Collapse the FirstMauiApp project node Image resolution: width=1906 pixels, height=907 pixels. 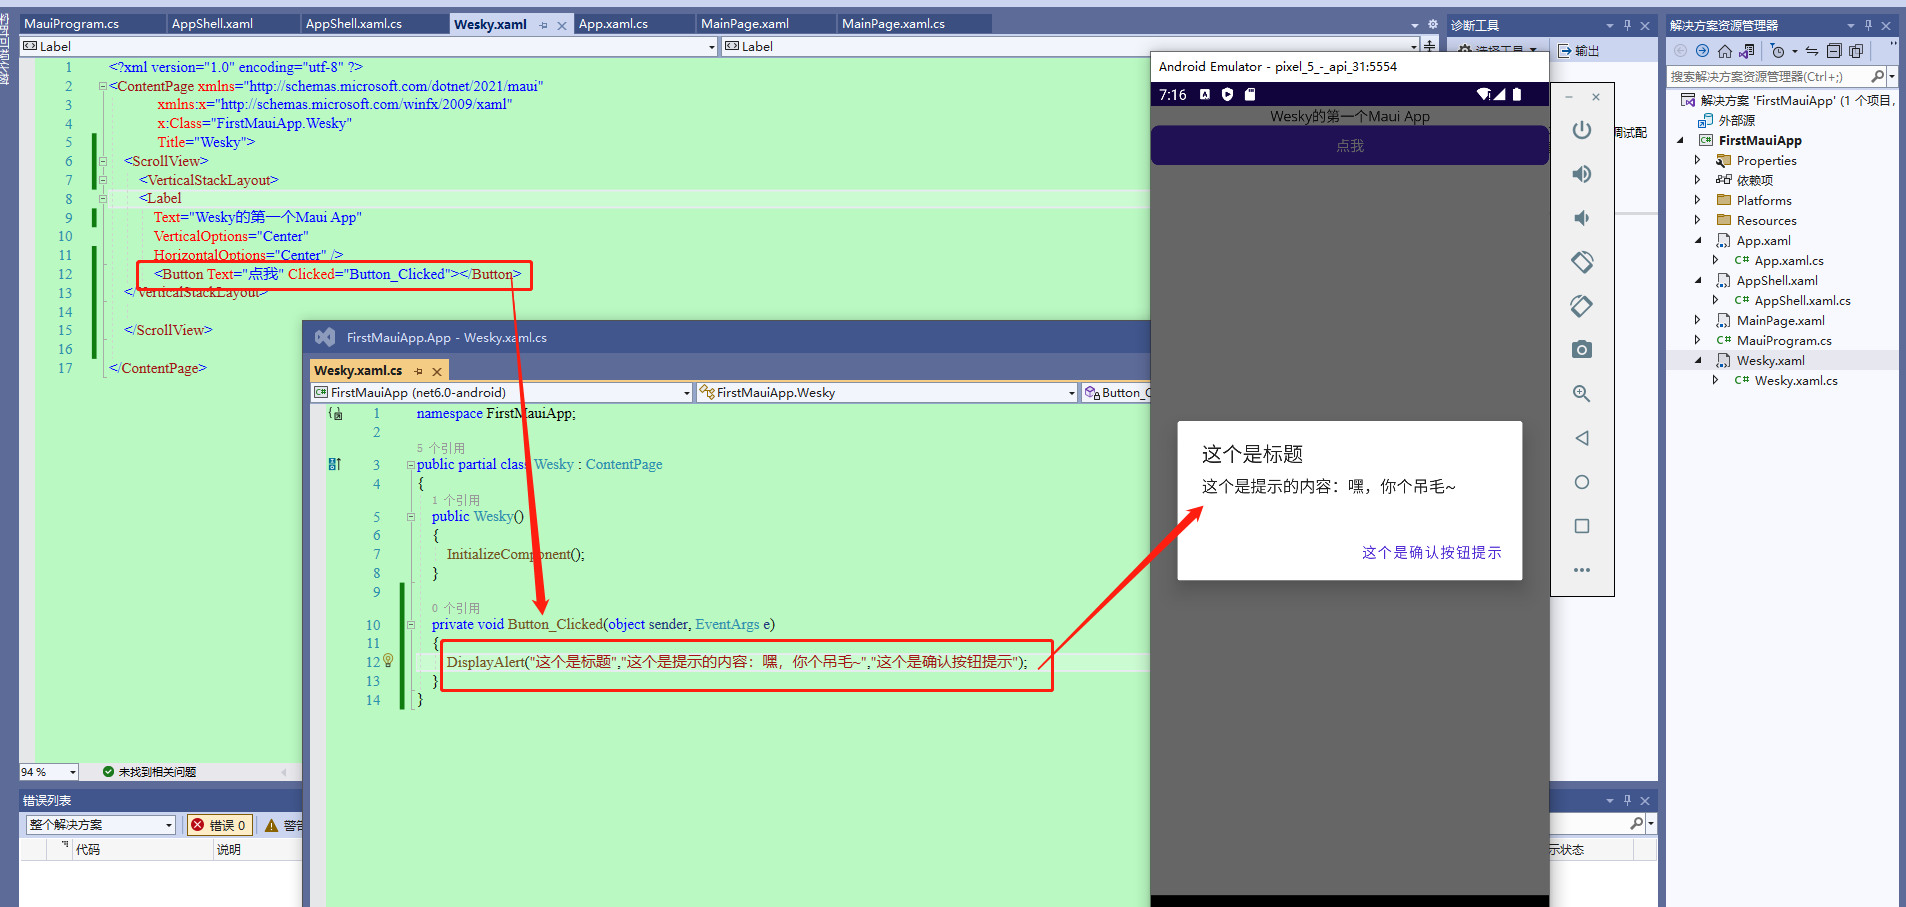(1680, 141)
